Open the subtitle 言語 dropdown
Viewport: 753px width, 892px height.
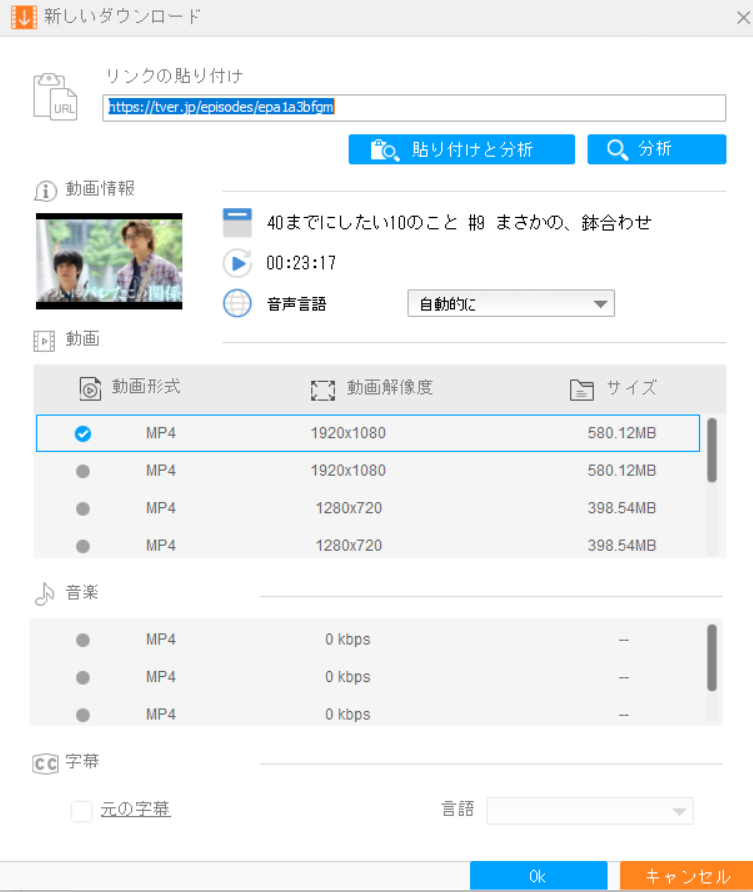(589, 811)
